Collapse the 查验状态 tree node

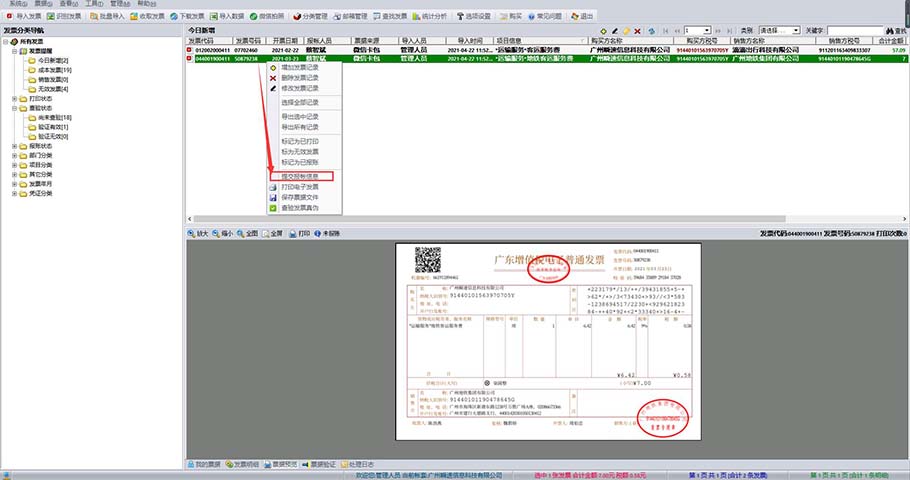tap(14, 108)
